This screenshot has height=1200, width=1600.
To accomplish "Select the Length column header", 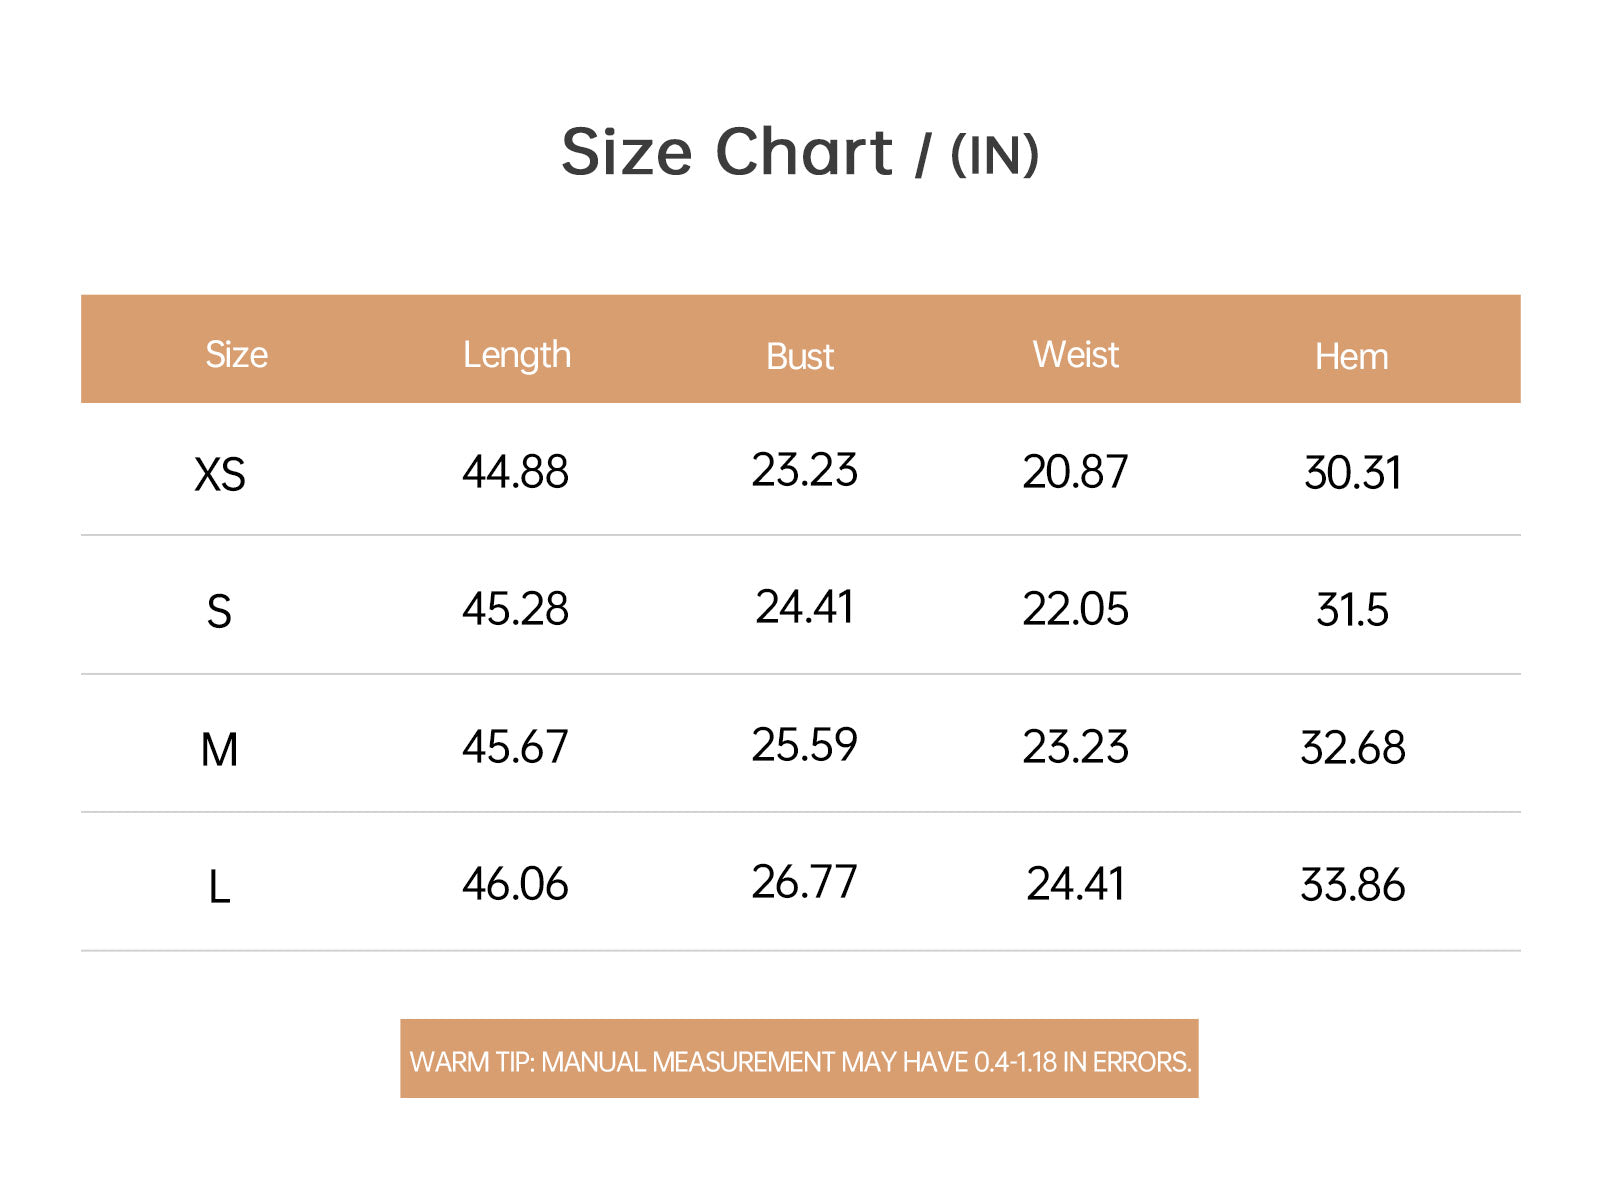I will pyautogui.click(x=517, y=356).
